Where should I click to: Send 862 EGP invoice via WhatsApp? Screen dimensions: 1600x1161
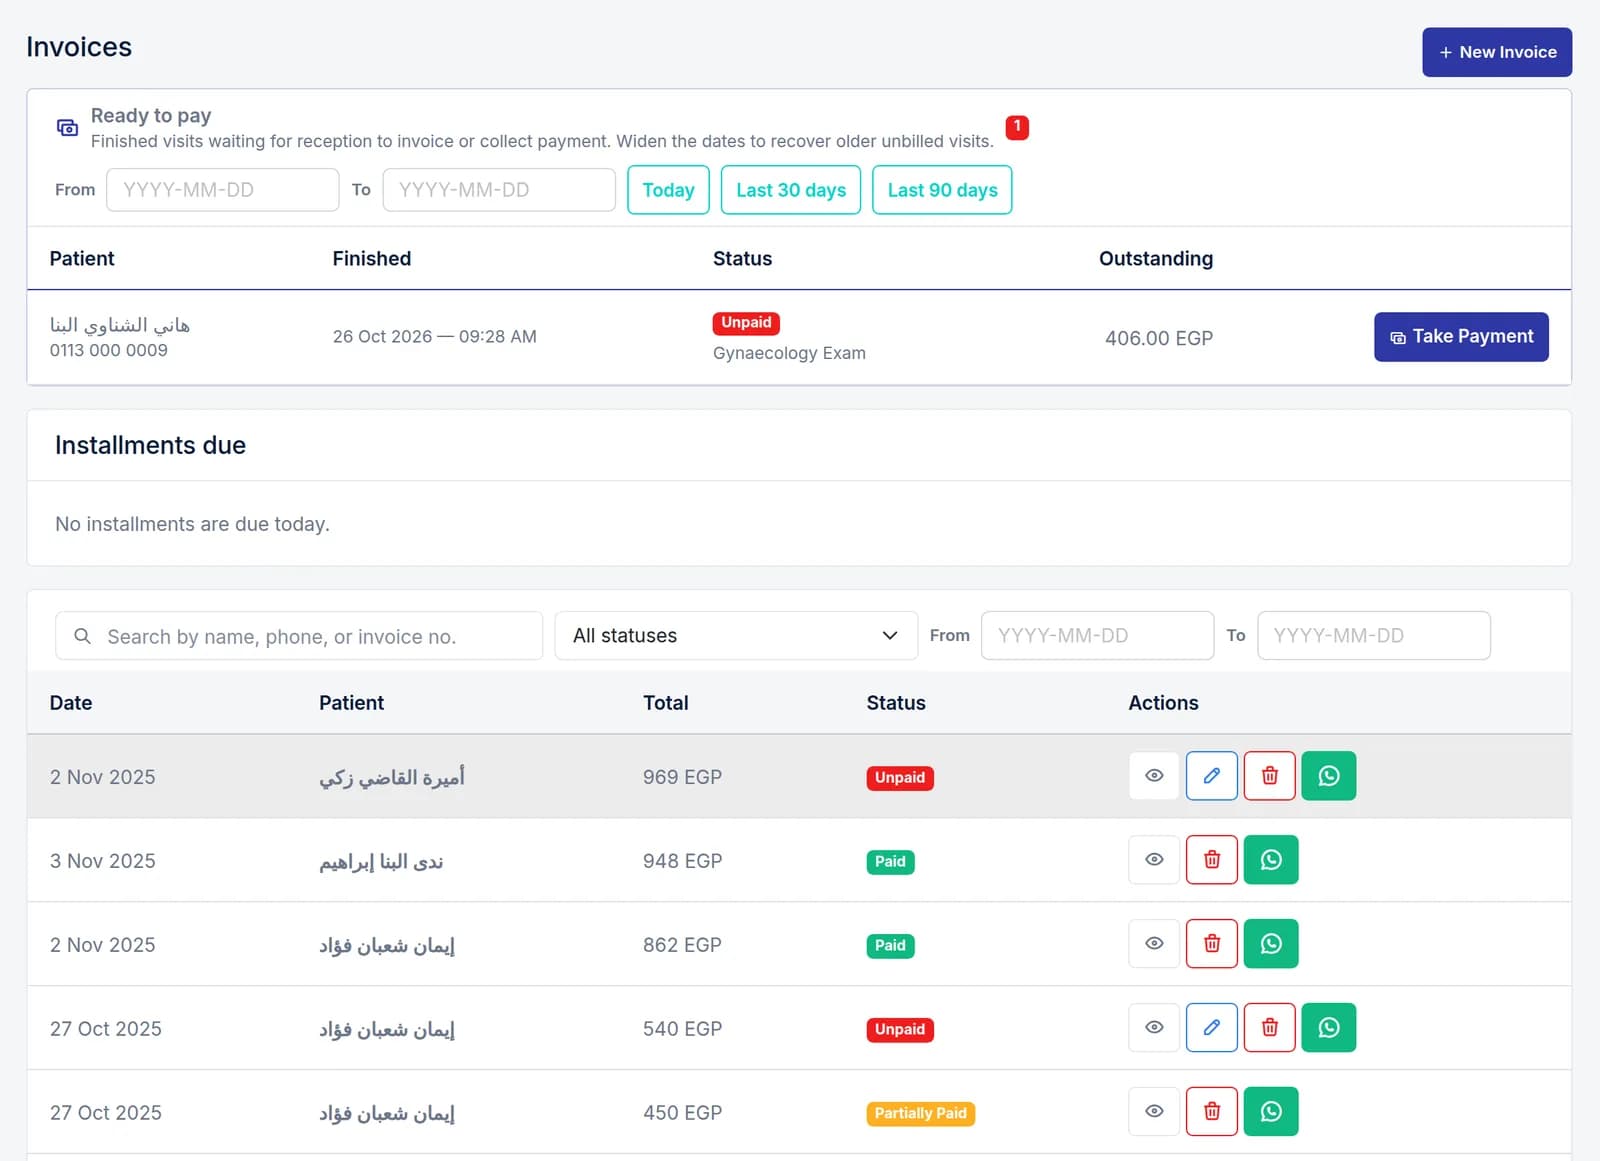pyautogui.click(x=1271, y=944)
